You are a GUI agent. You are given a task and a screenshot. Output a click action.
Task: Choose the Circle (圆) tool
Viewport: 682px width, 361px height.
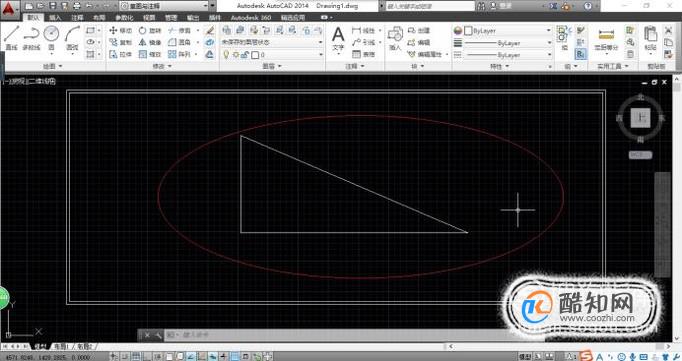click(x=51, y=37)
